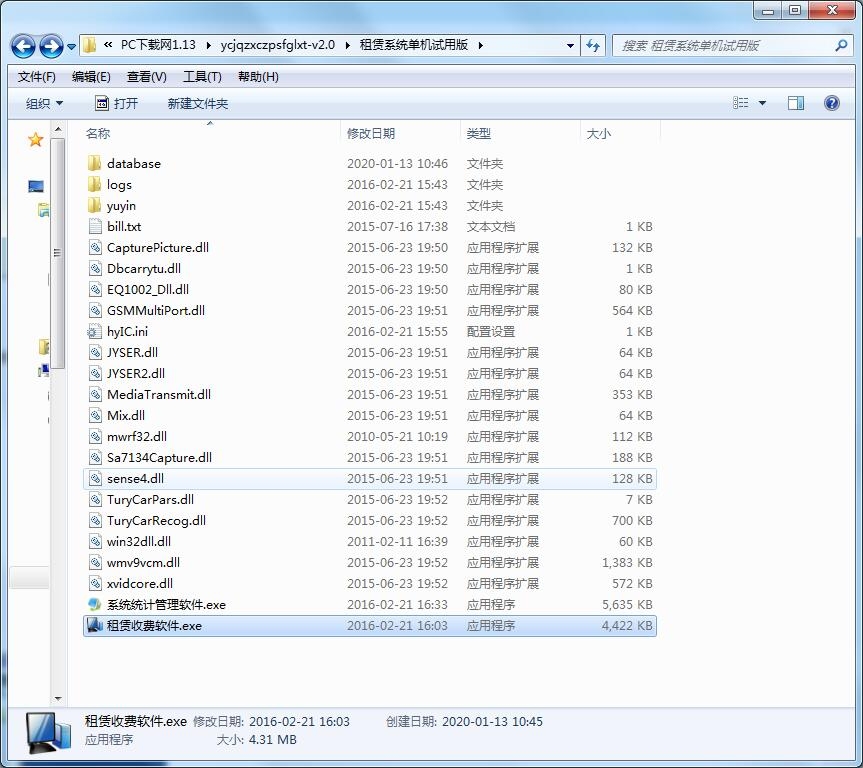Open the view options dropdown arrow
863x768 pixels.
762,103
